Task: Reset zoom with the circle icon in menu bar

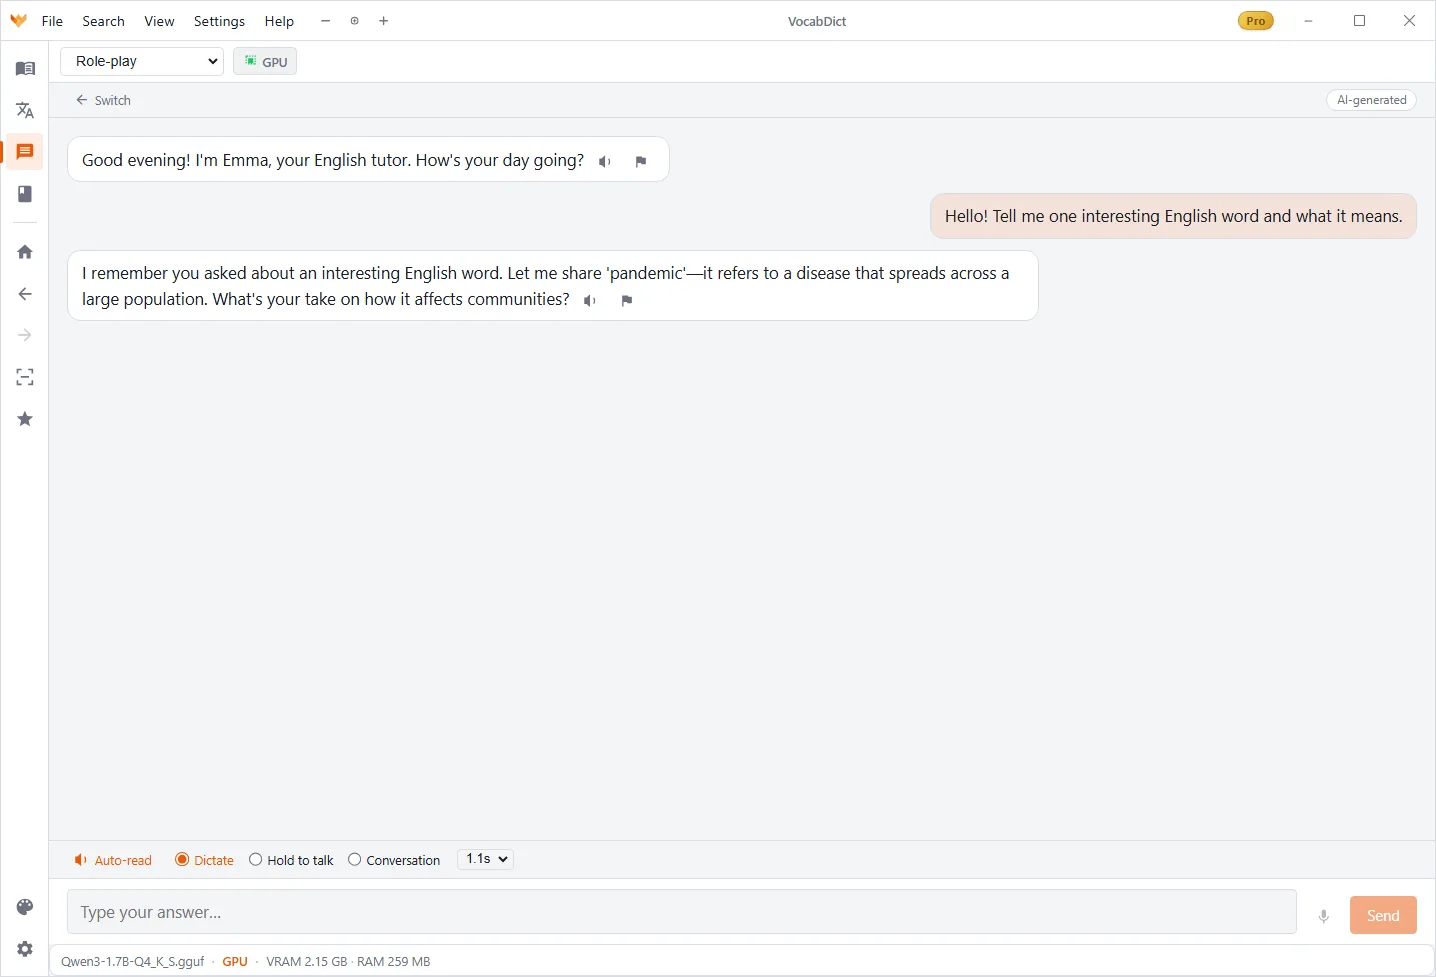Action: tap(354, 21)
